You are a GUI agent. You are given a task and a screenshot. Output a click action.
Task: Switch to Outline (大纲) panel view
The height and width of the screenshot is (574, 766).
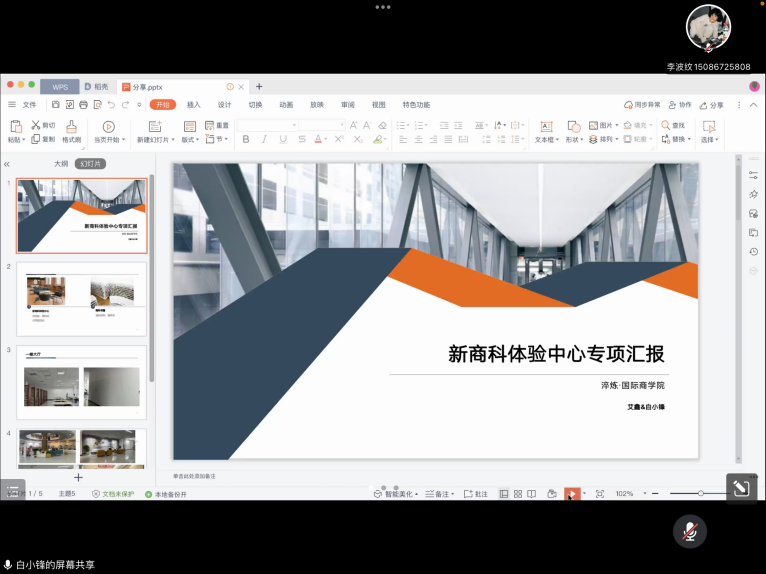(x=61, y=164)
